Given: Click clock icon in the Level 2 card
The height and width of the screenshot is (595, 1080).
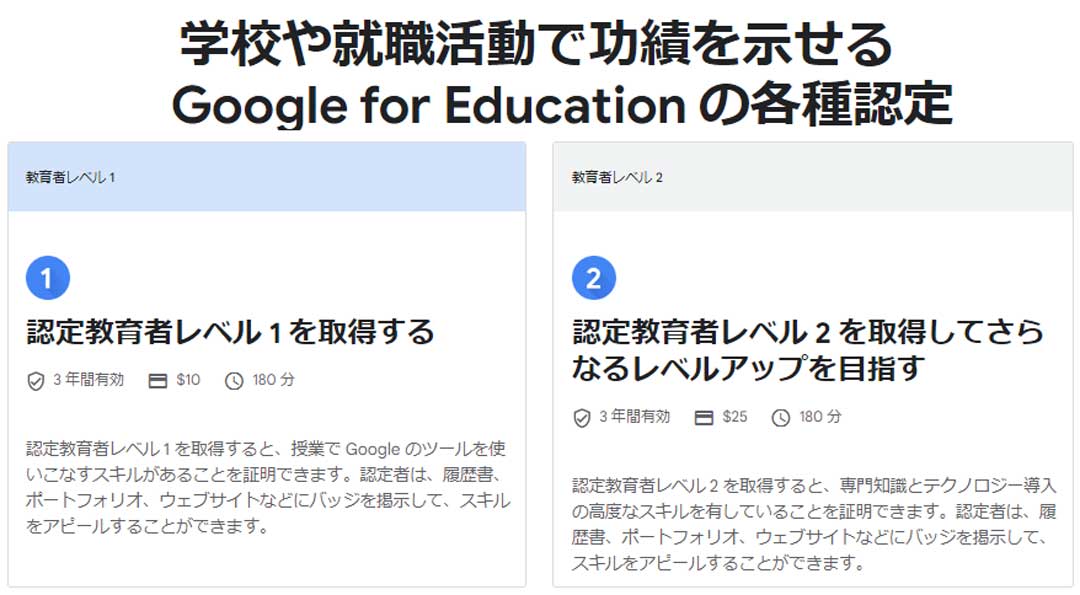Looking at the screenshot, I should (780, 417).
